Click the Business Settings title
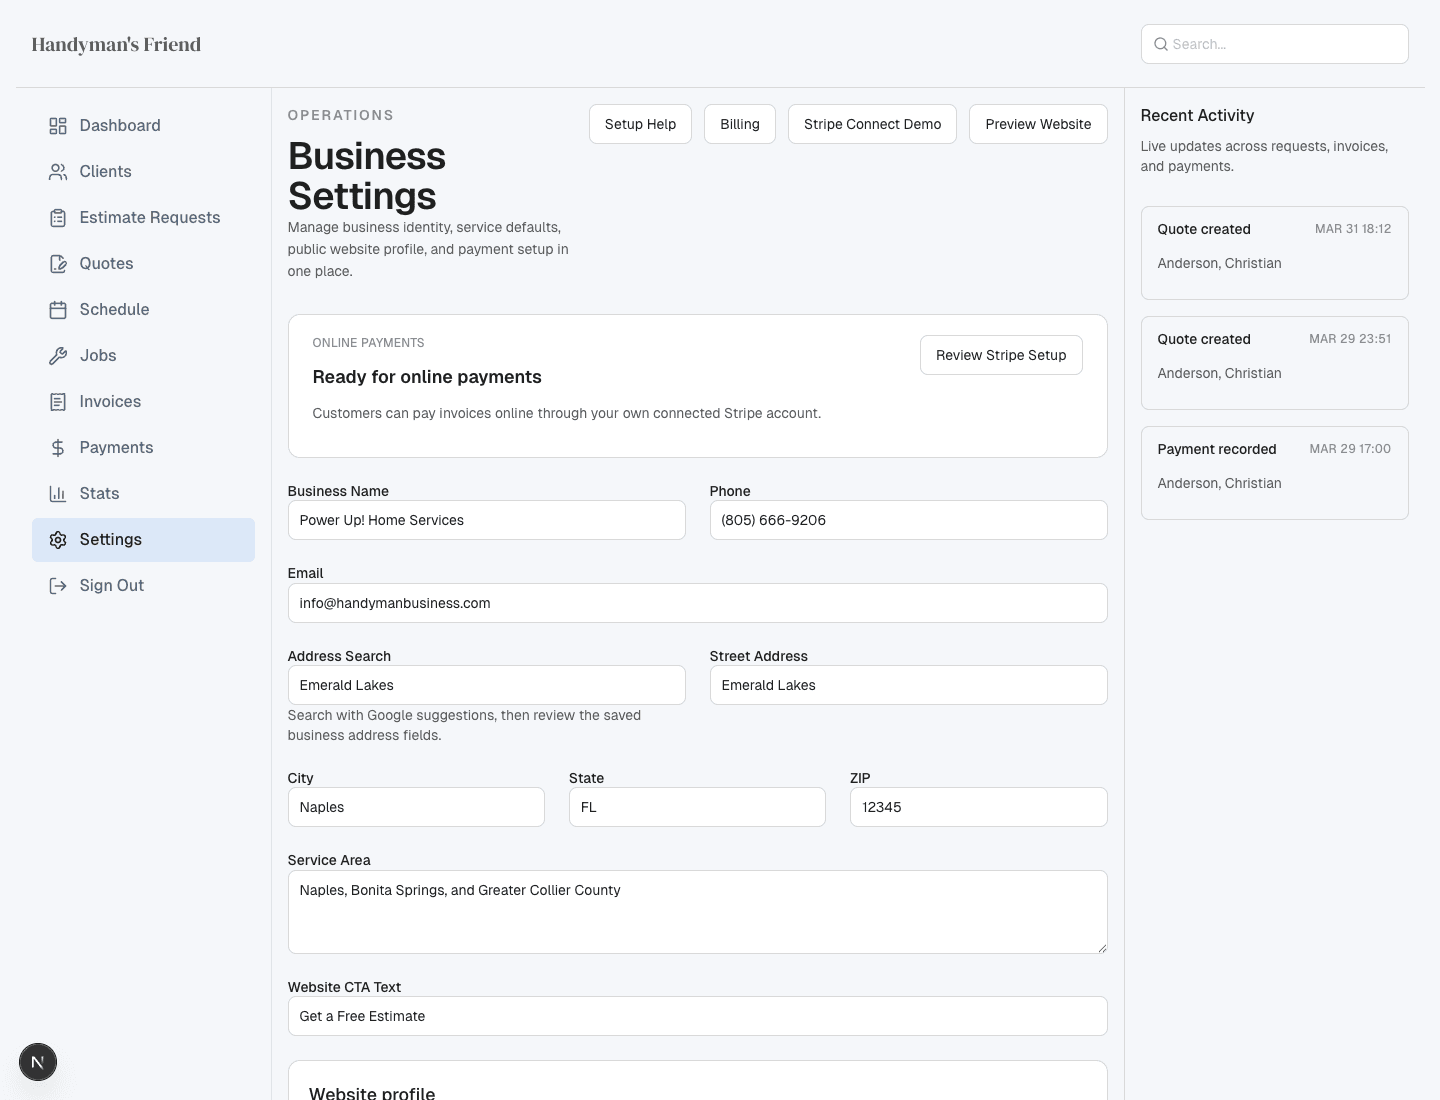 [367, 176]
